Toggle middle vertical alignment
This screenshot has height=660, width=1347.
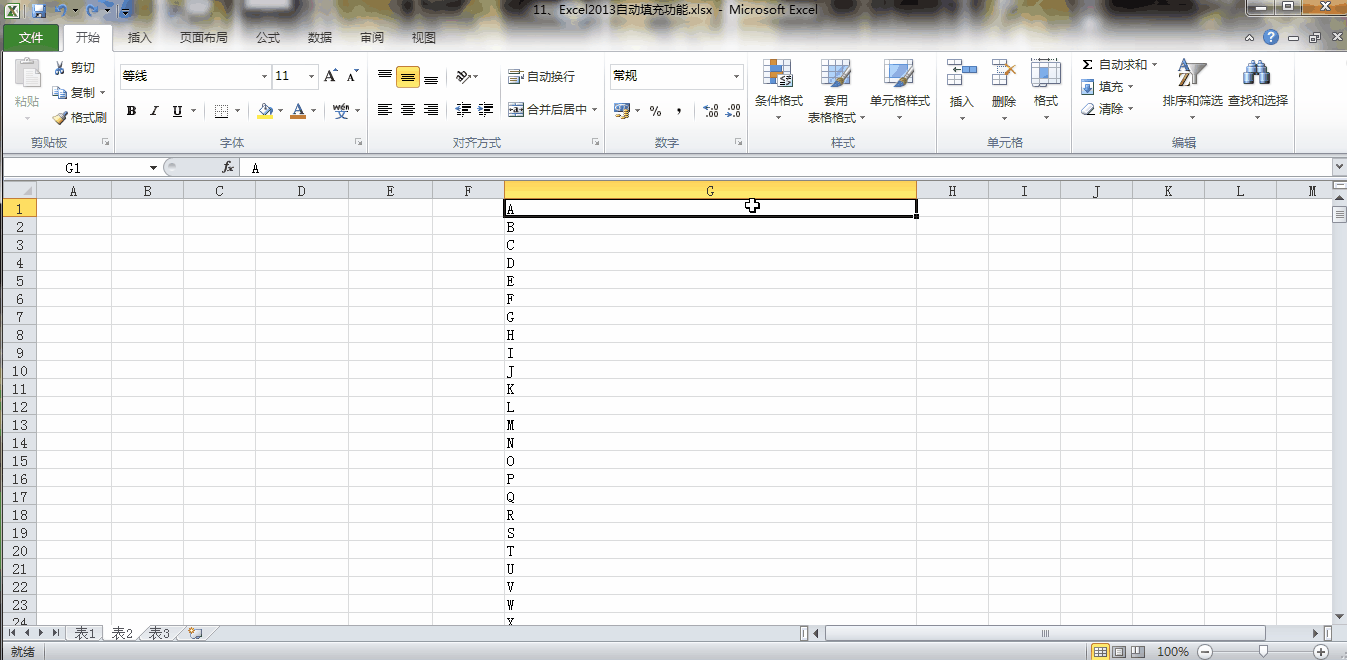click(x=408, y=77)
